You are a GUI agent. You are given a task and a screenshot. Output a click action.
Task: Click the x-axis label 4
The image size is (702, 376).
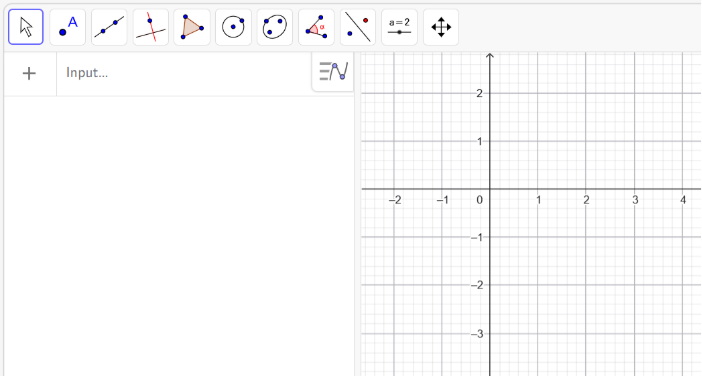(x=683, y=200)
